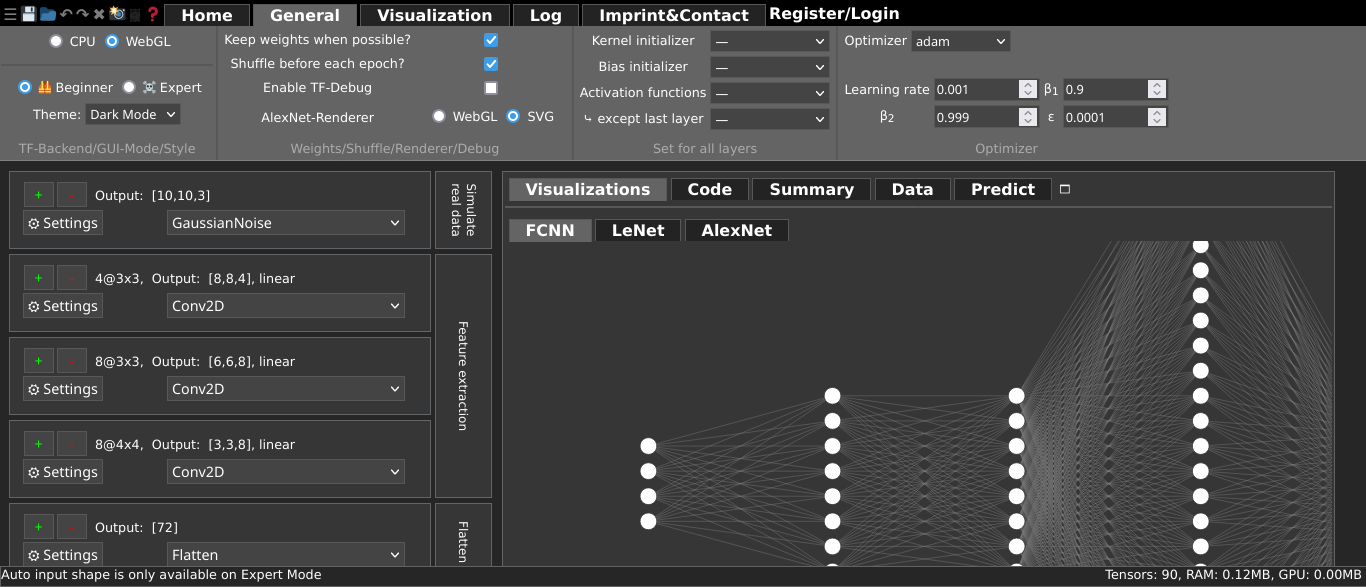The width and height of the screenshot is (1366, 587).
Task: Click minus button on 8@4x4 Conv2D layer
Action: tap(71, 444)
